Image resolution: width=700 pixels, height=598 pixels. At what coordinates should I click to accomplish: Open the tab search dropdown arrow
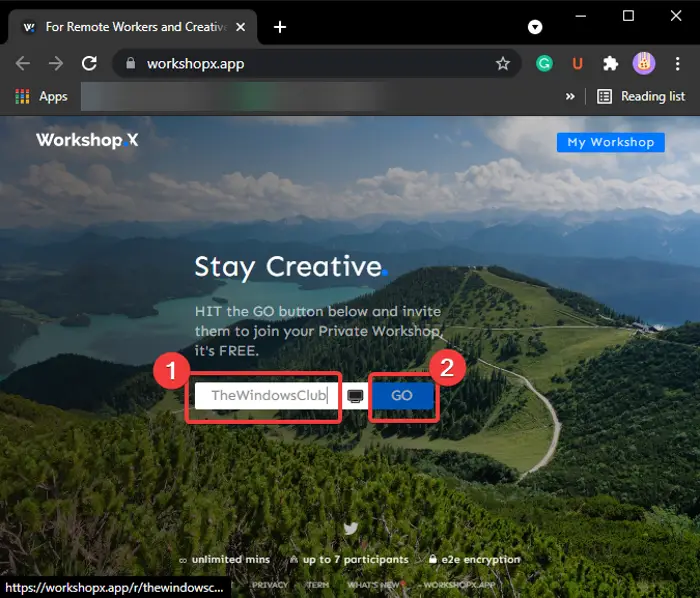pyautogui.click(x=535, y=27)
